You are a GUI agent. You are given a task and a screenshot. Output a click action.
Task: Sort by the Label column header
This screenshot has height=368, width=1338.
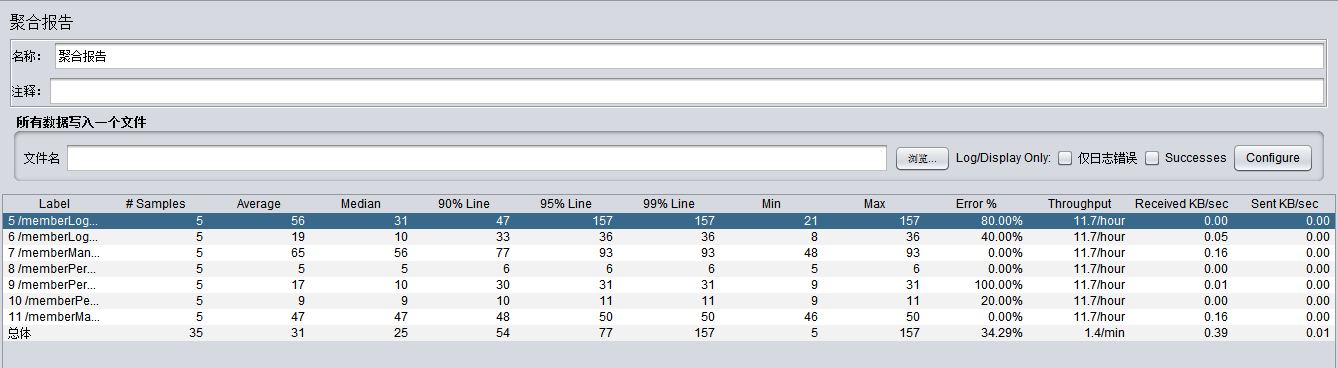[54, 204]
